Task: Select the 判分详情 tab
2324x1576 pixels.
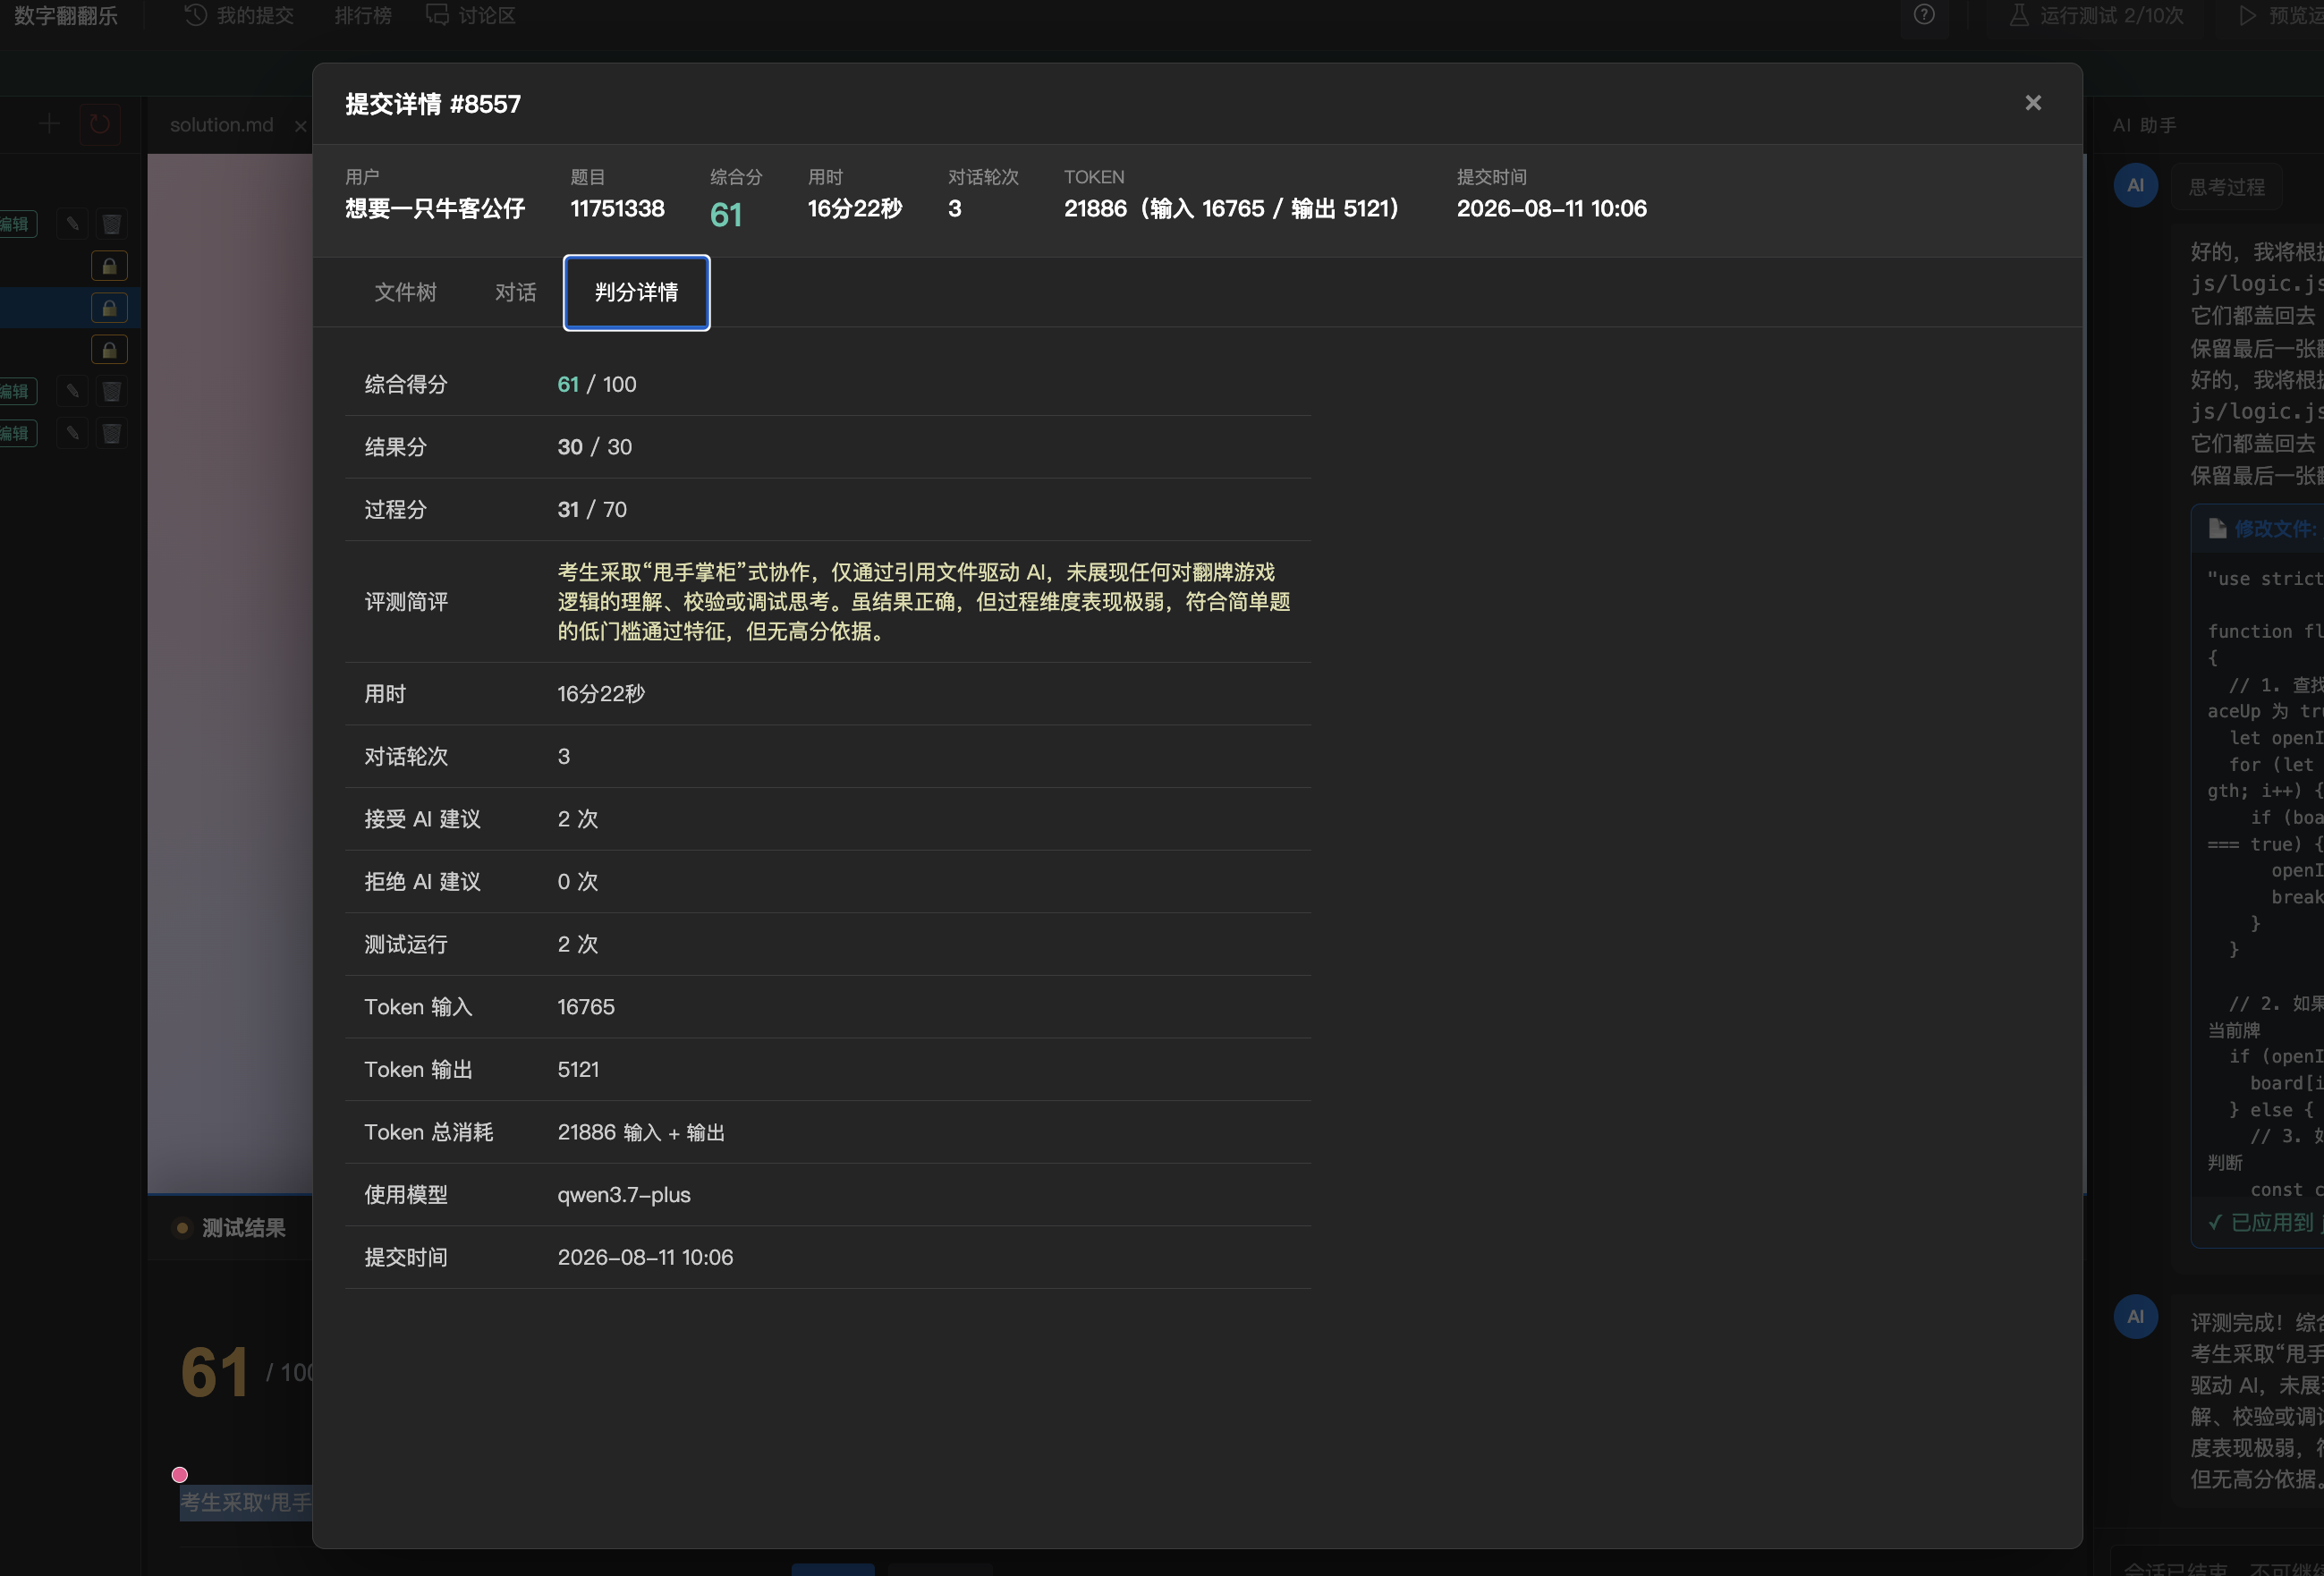Action: [636, 292]
